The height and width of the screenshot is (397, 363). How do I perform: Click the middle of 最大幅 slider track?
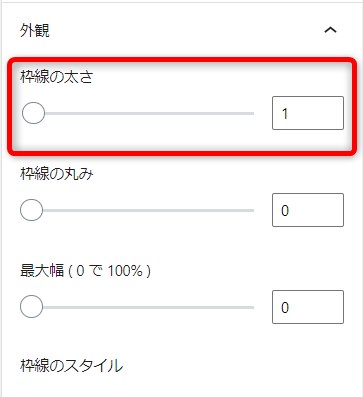tap(137, 307)
